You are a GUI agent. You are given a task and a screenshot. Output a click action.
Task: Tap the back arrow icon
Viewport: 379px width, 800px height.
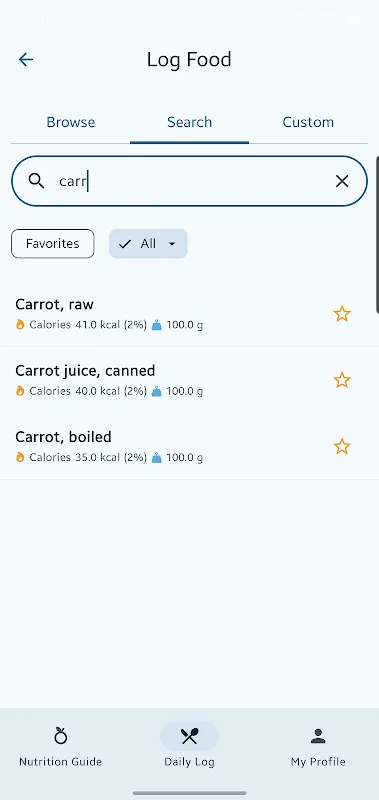pos(26,60)
